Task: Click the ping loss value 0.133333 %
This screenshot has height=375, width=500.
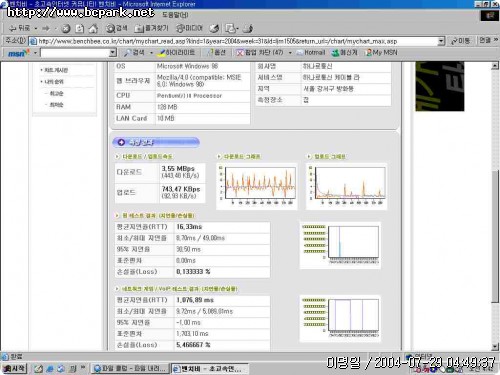Action: pos(193,272)
